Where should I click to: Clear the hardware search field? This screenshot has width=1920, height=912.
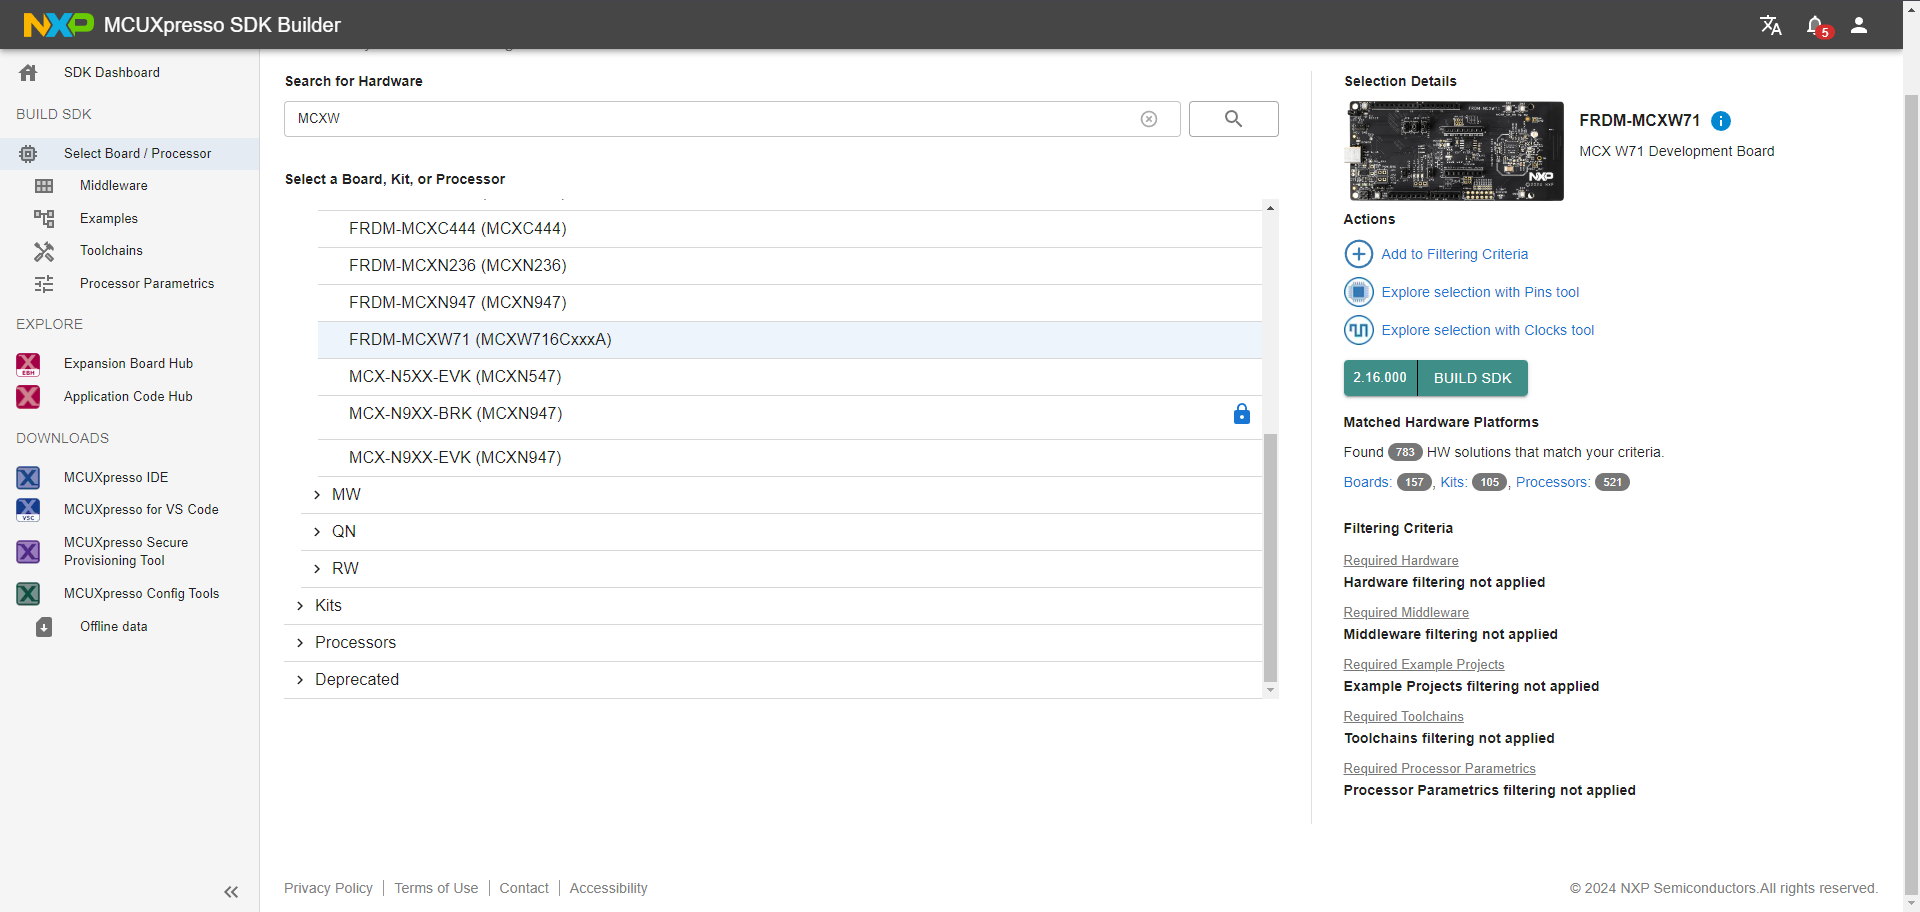point(1149,119)
